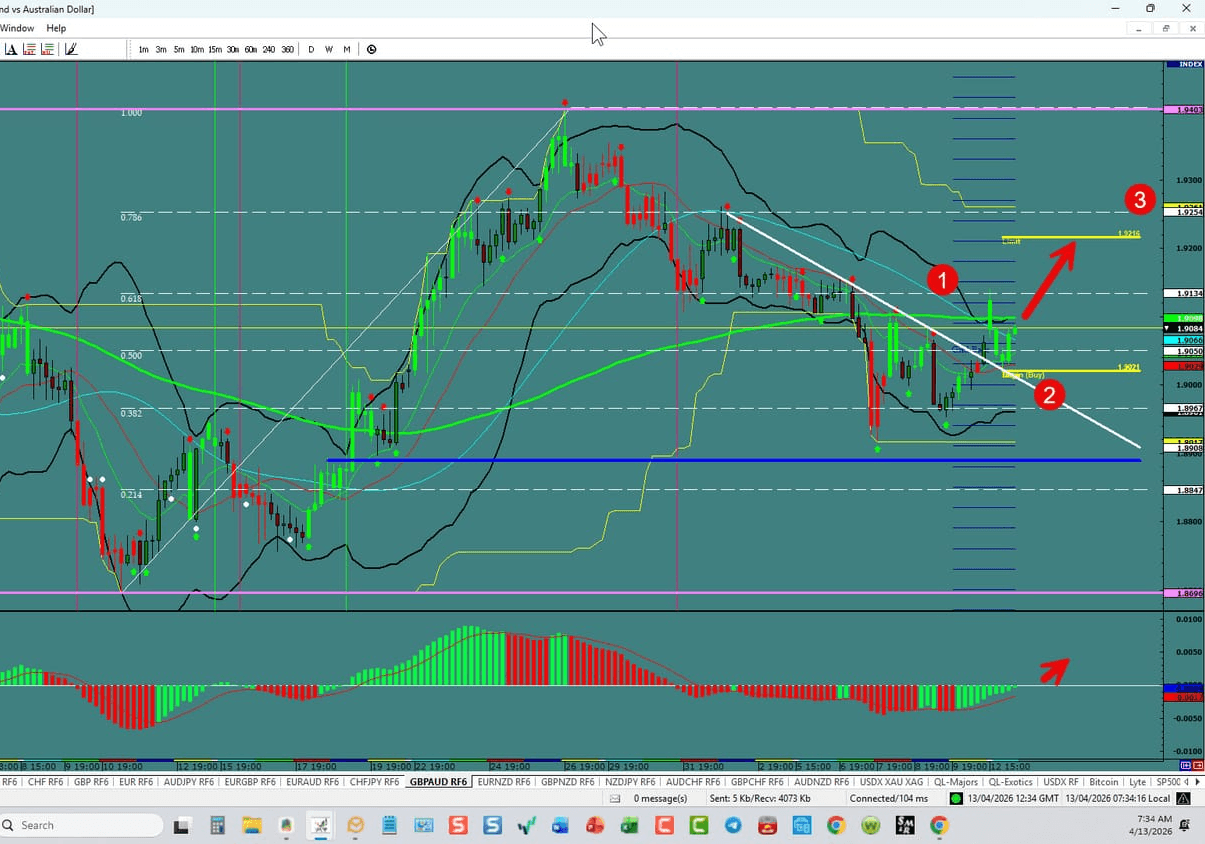Switch chart to 1m timeframe
1205x844 pixels.
pyautogui.click(x=144, y=49)
